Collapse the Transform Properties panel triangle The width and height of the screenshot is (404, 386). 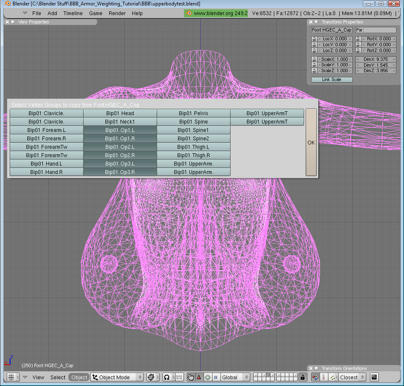click(316, 22)
